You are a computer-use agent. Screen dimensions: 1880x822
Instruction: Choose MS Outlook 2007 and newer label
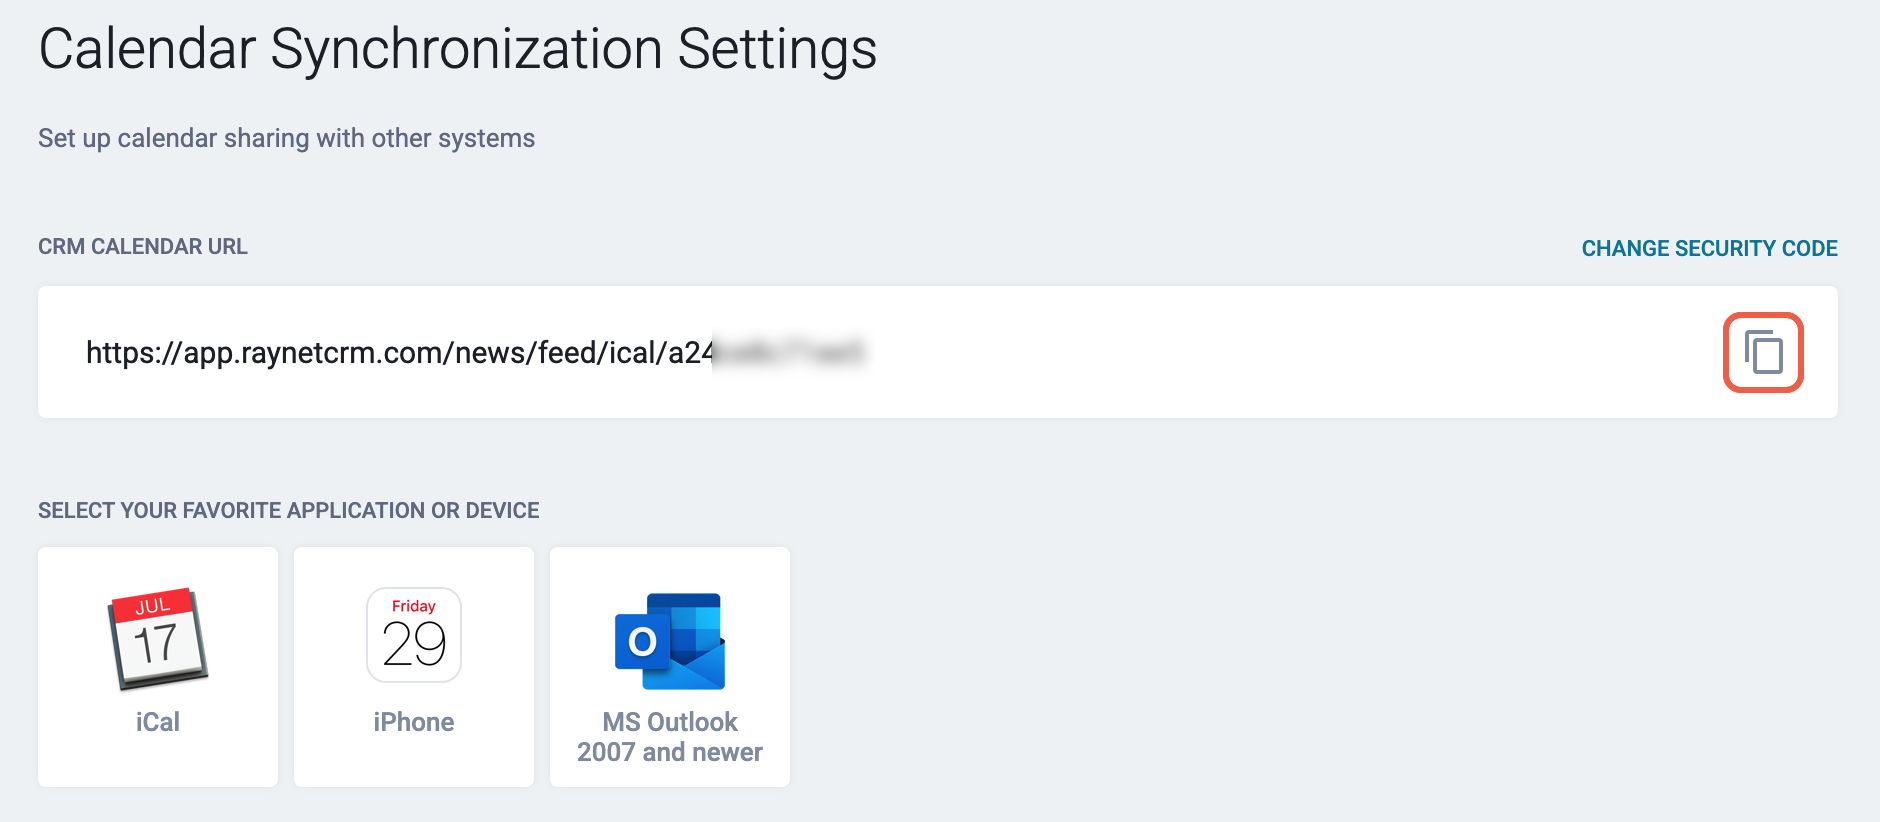point(670,737)
